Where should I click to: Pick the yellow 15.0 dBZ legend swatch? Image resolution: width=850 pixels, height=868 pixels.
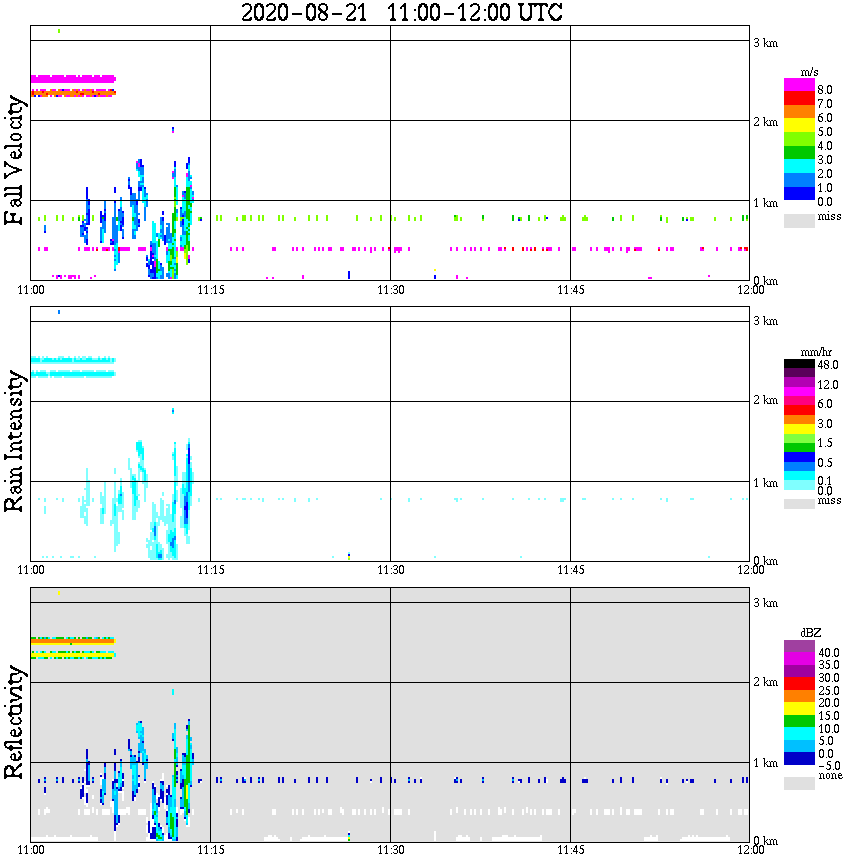pyautogui.click(x=799, y=709)
